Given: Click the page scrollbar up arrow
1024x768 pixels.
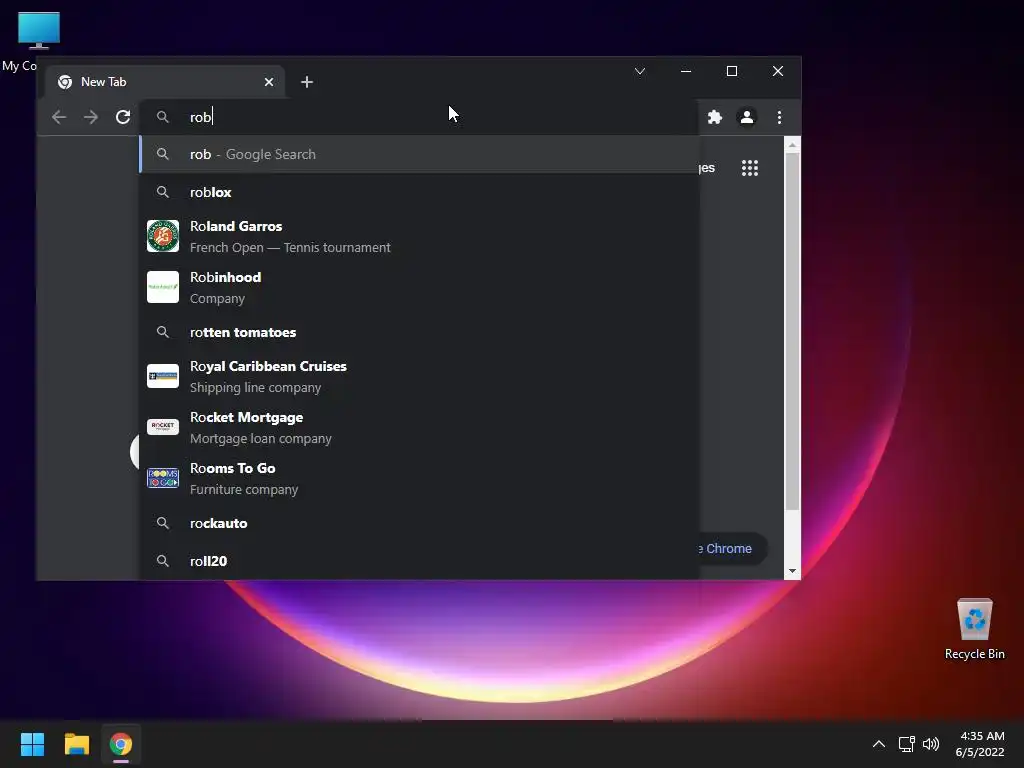Looking at the screenshot, I should click(792, 145).
